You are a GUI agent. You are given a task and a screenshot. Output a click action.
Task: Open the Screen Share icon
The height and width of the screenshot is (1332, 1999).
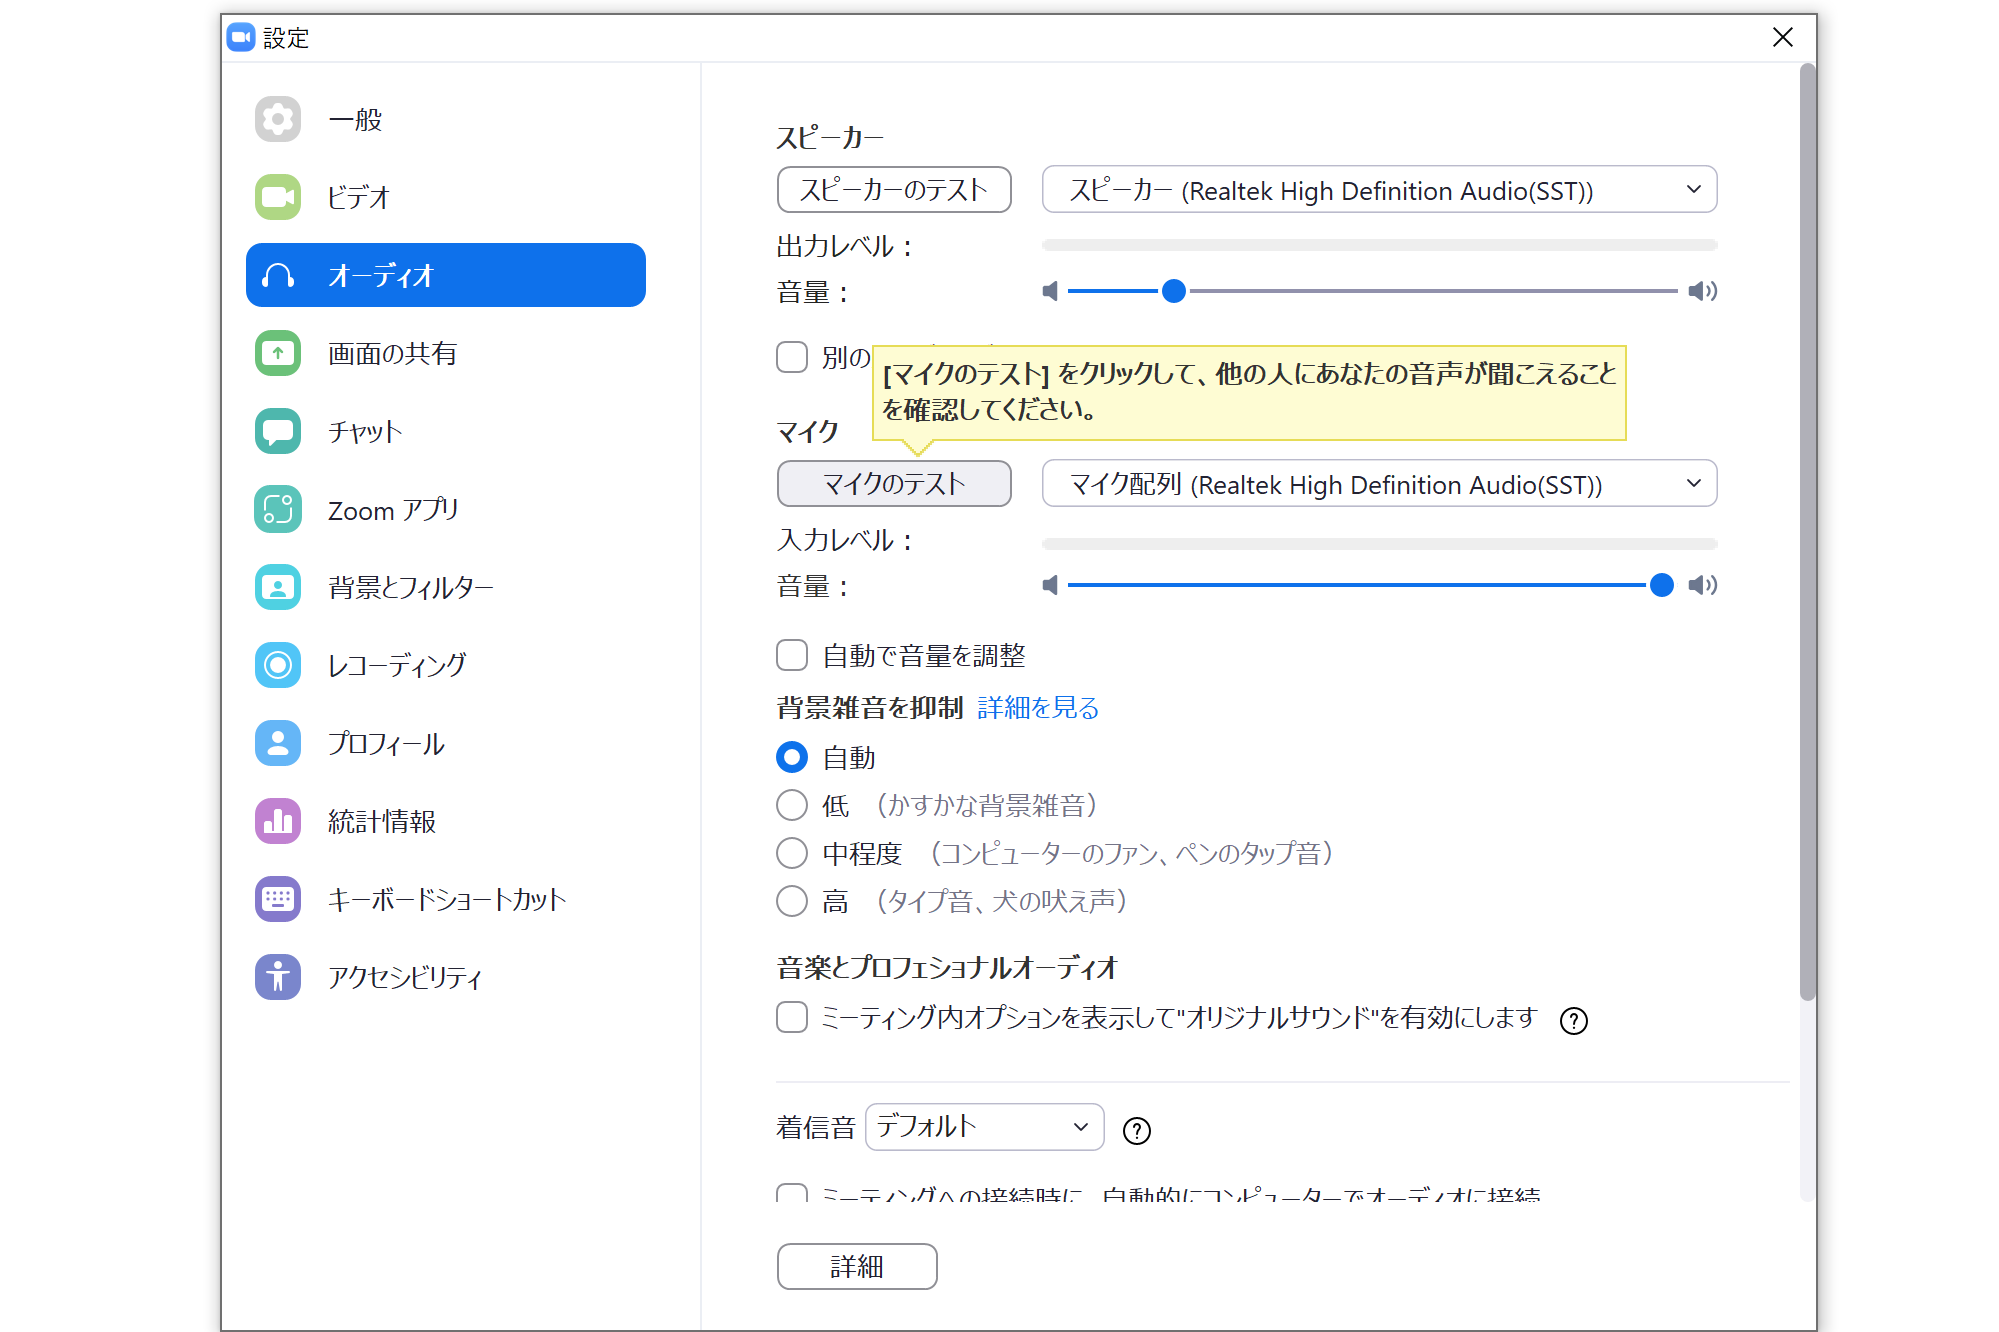pyautogui.click(x=277, y=353)
